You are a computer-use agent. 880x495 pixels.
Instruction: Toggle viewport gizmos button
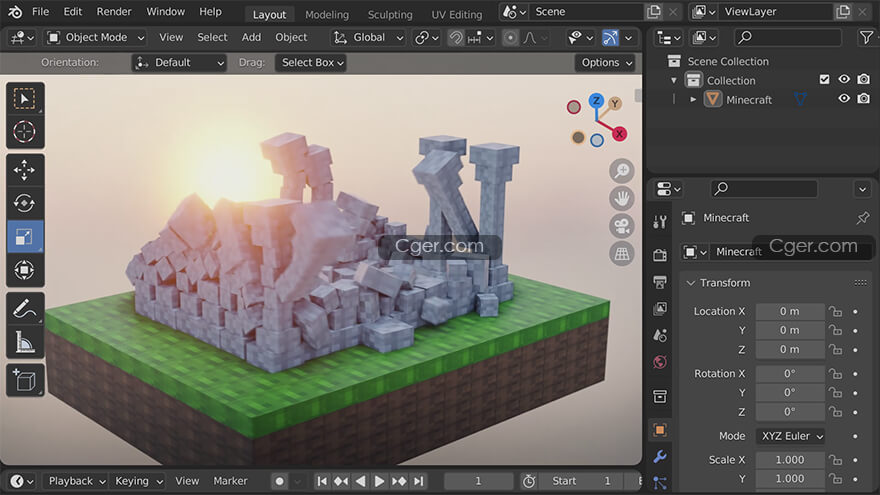pyautogui.click(x=610, y=38)
